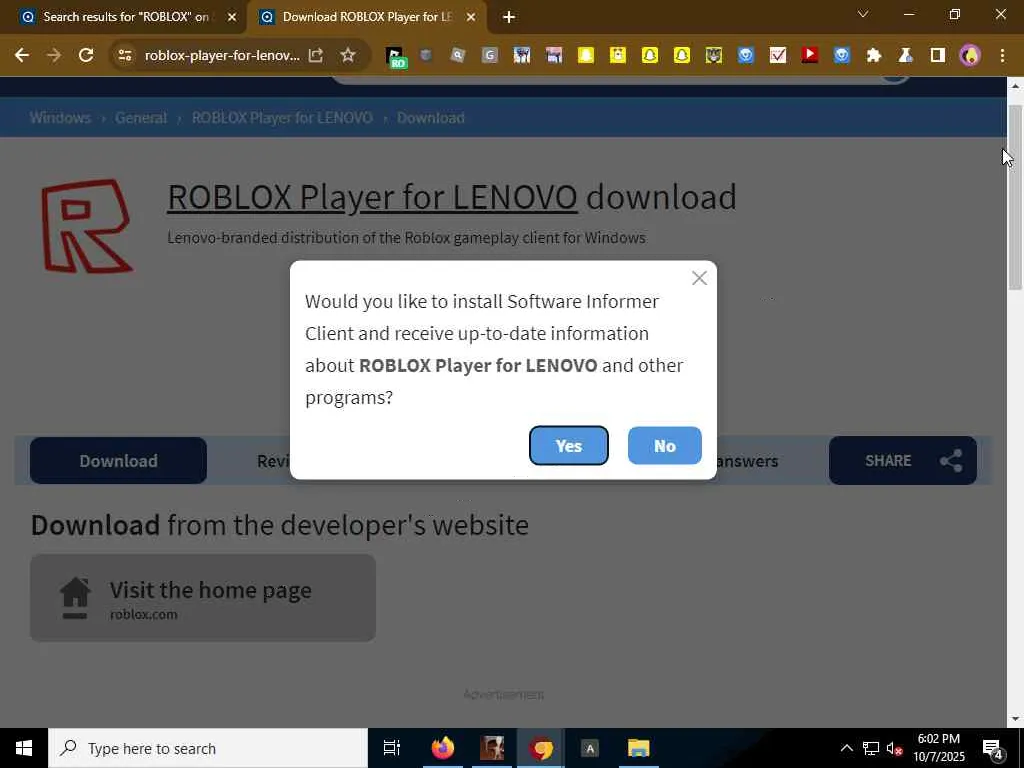The height and width of the screenshot is (768, 1024).
Task: Open the gray magnifier extension
Action: 458,56
